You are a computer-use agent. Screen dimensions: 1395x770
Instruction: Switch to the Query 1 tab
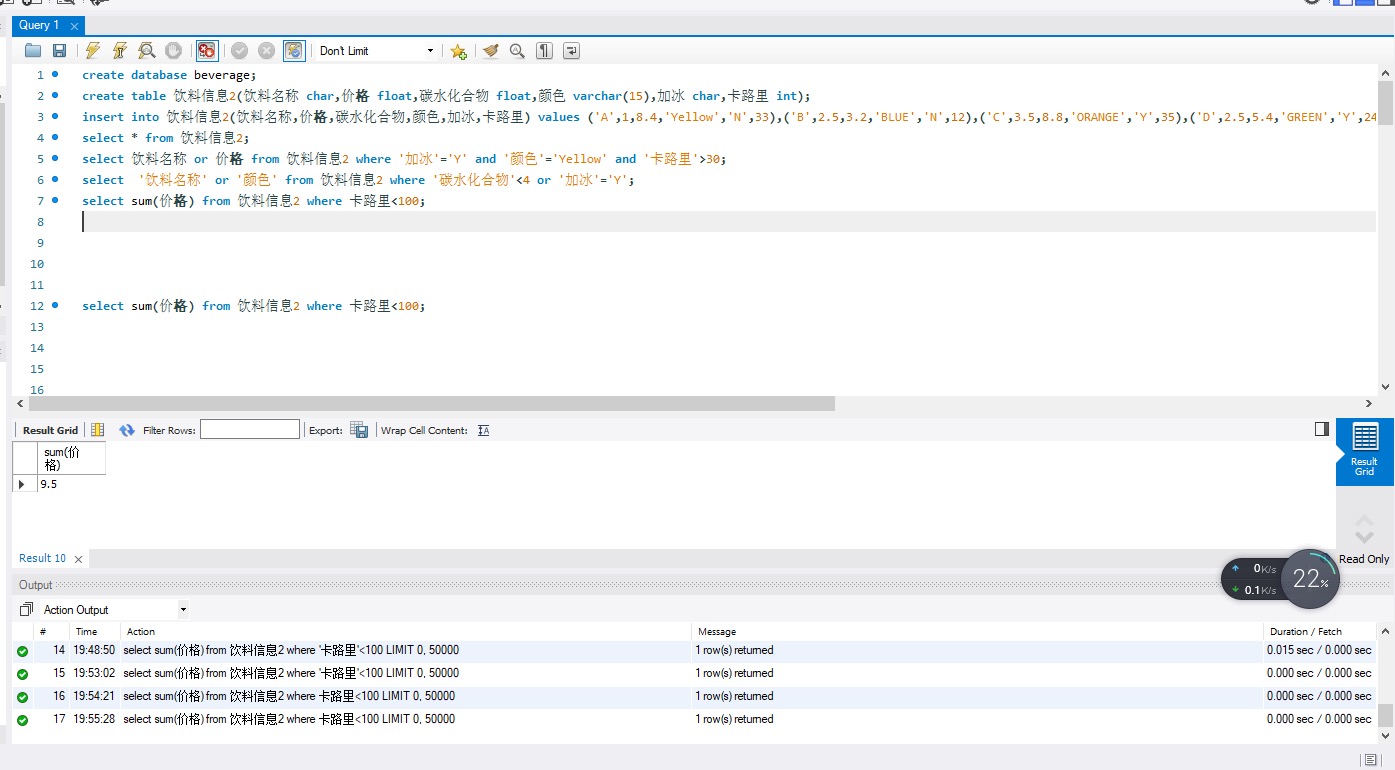(40, 25)
